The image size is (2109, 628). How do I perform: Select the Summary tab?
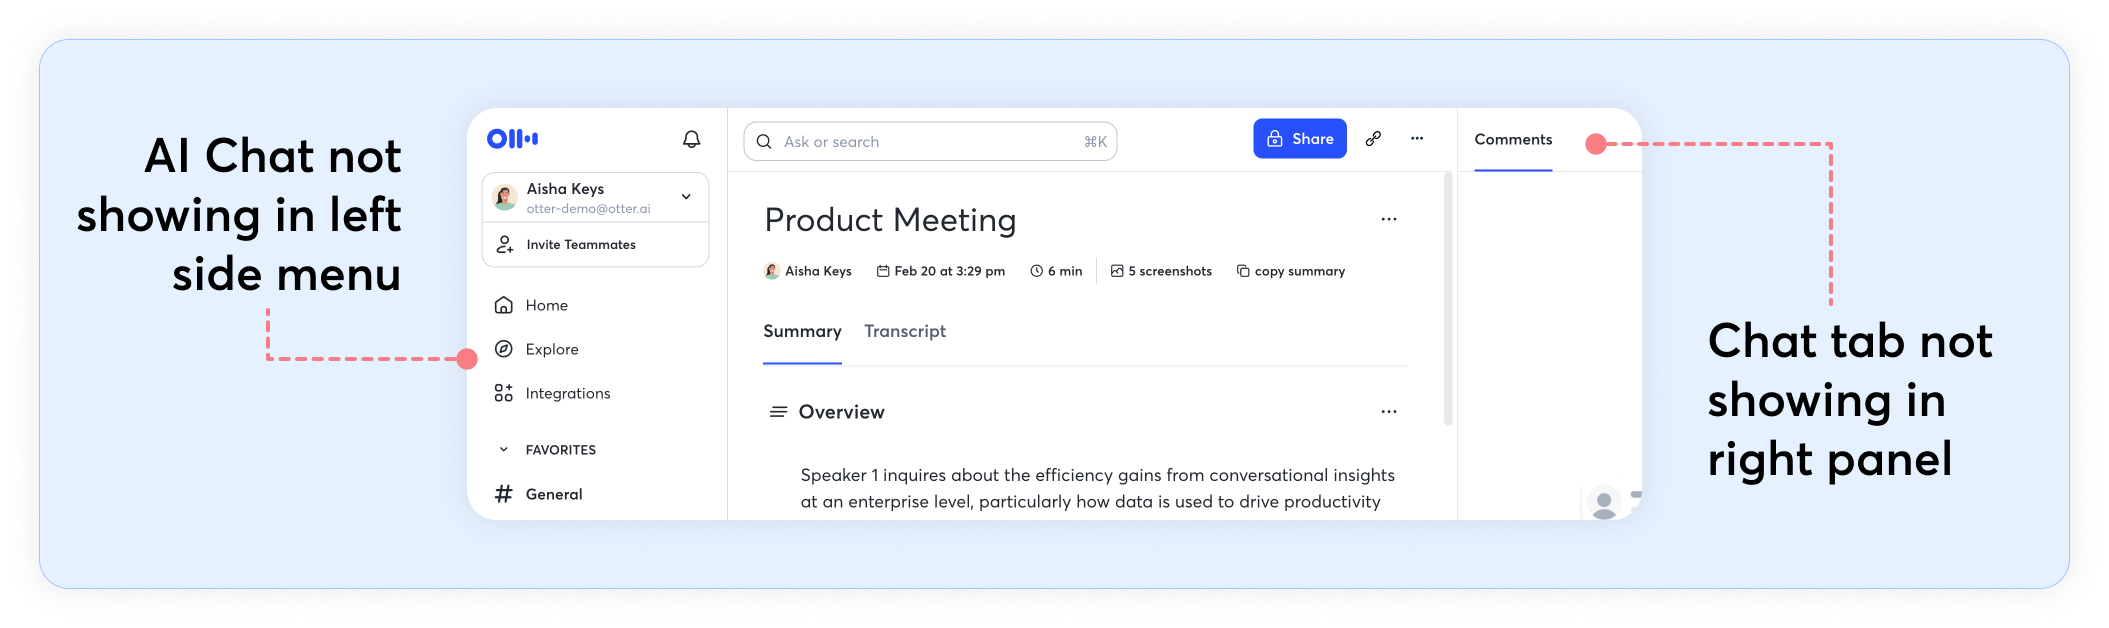(x=802, y=331)
